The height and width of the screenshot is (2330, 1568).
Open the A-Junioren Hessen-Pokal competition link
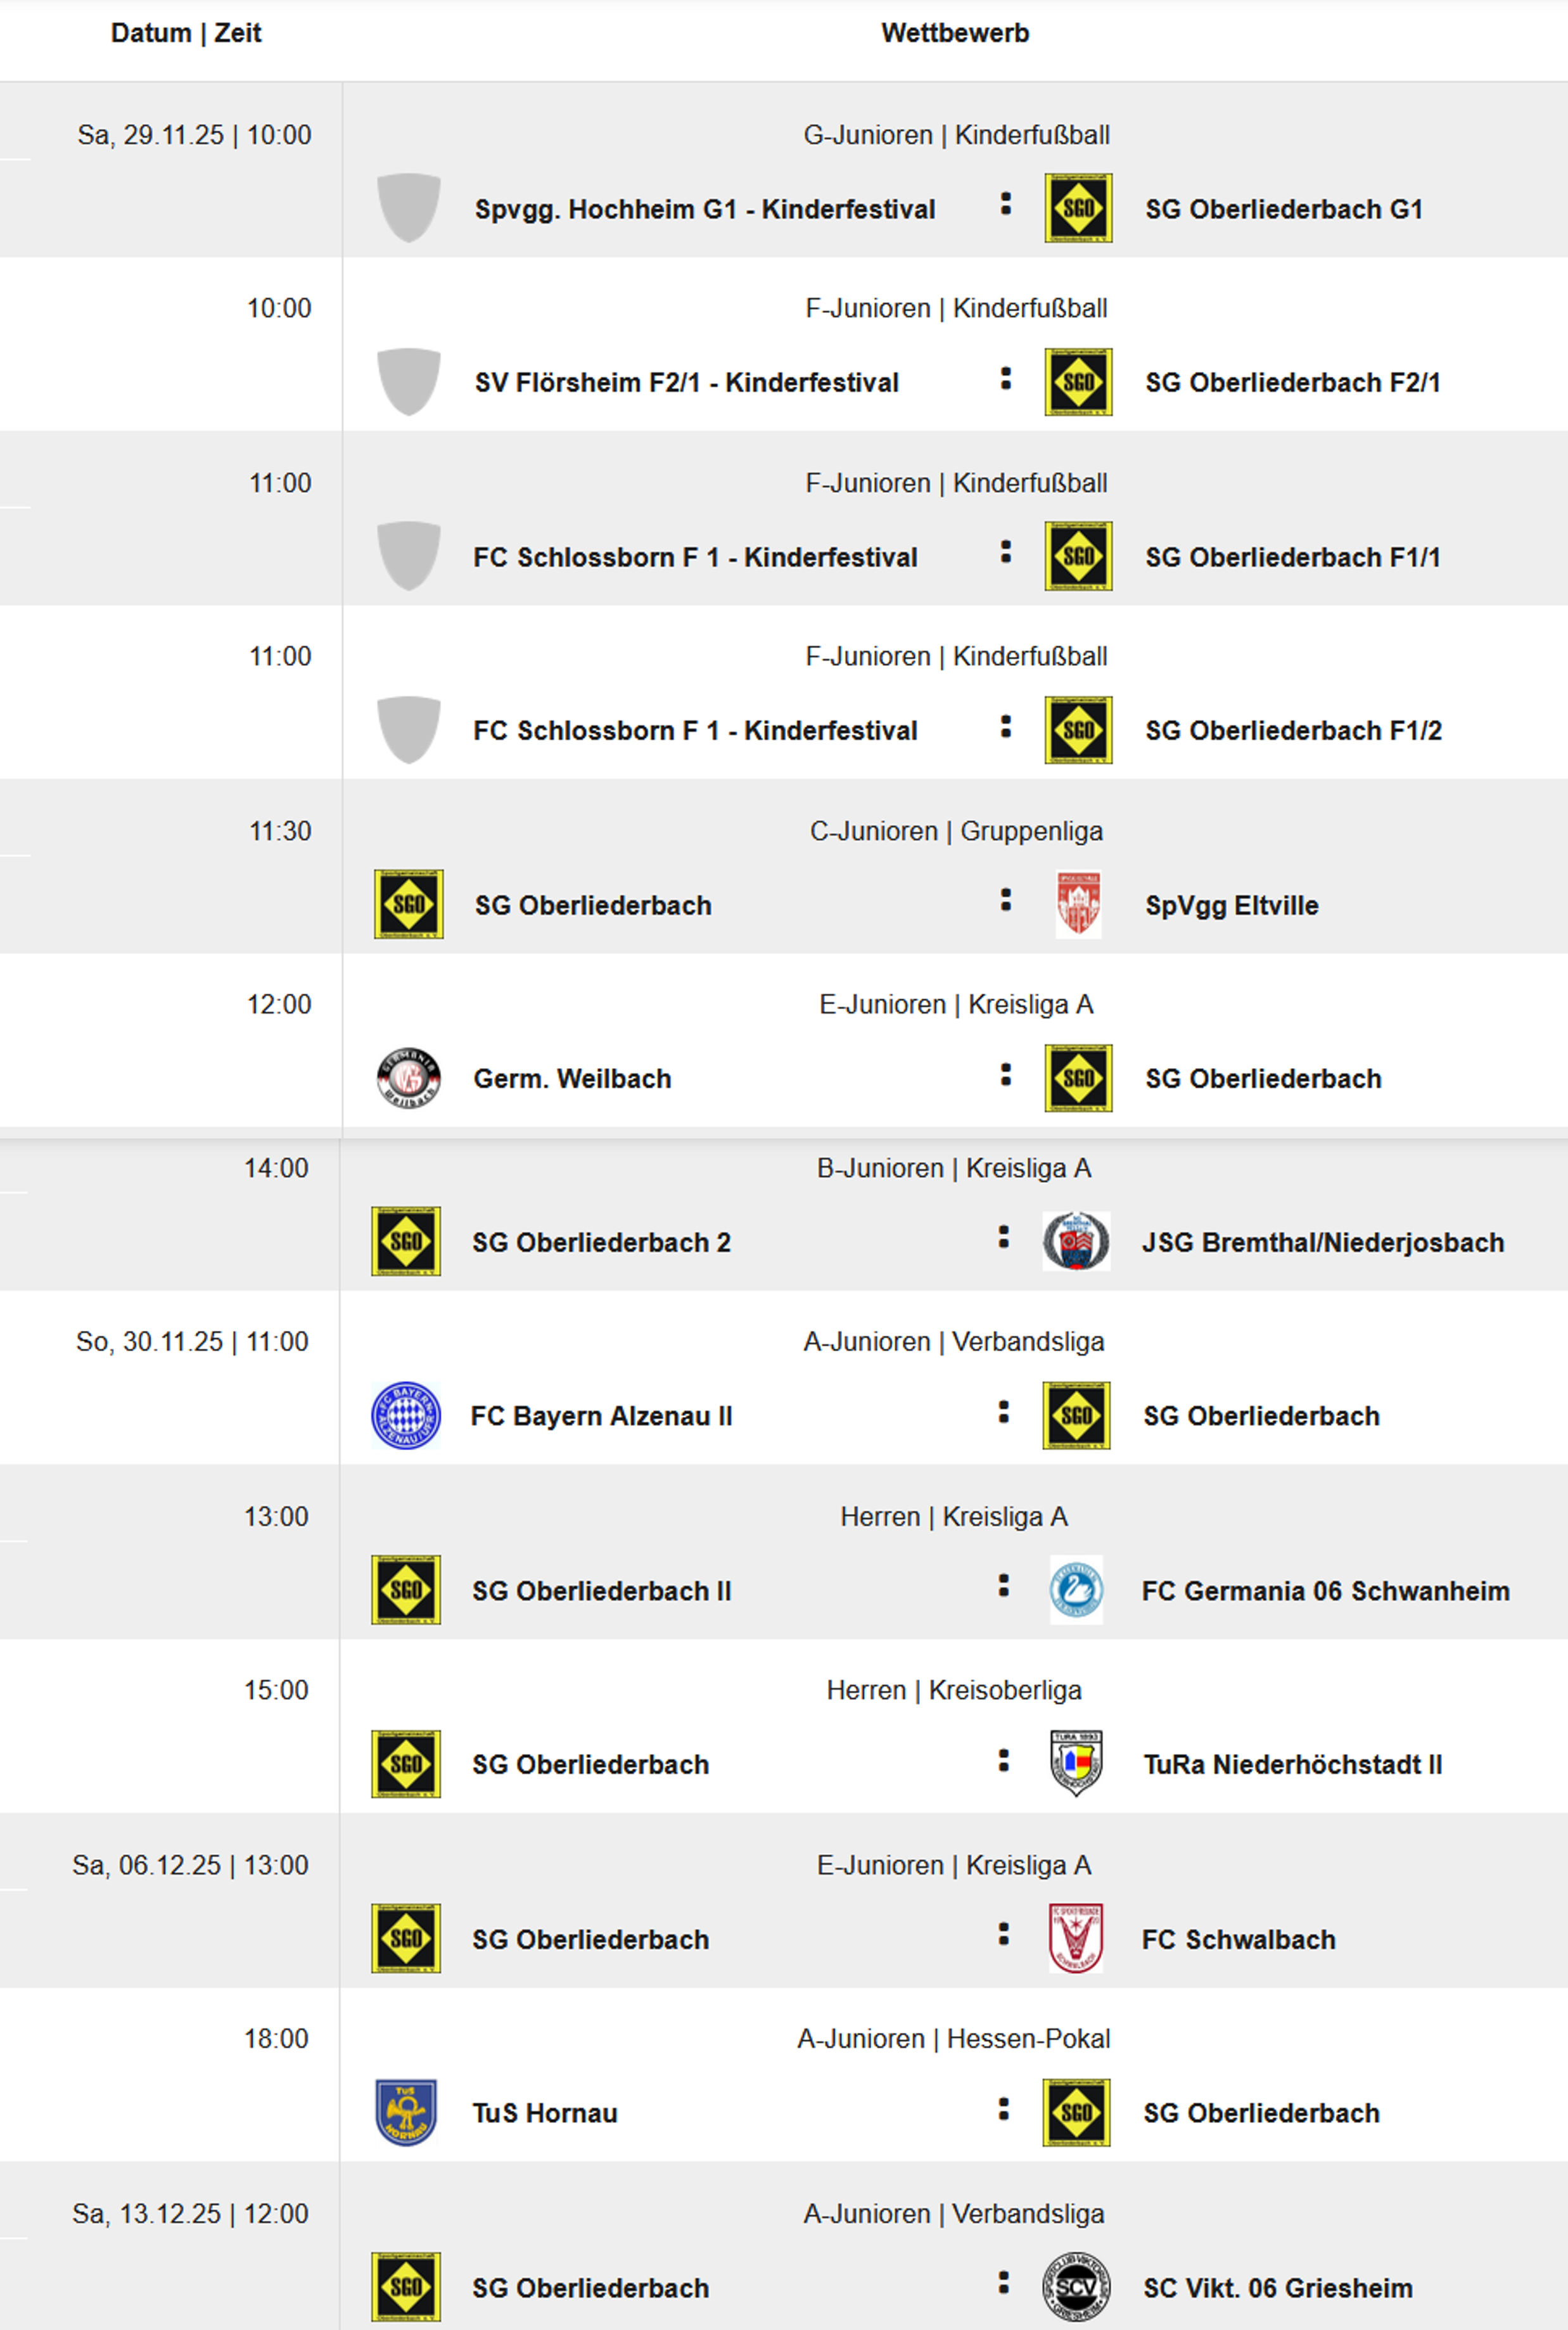pyautogui.click(x=953, y=2039)
